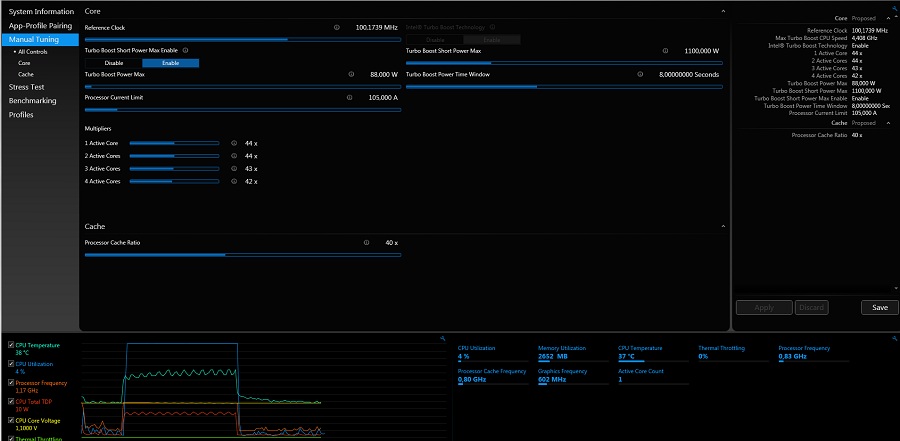Uncheck the CPU Temperature graph checkbox

click(11, 345)
